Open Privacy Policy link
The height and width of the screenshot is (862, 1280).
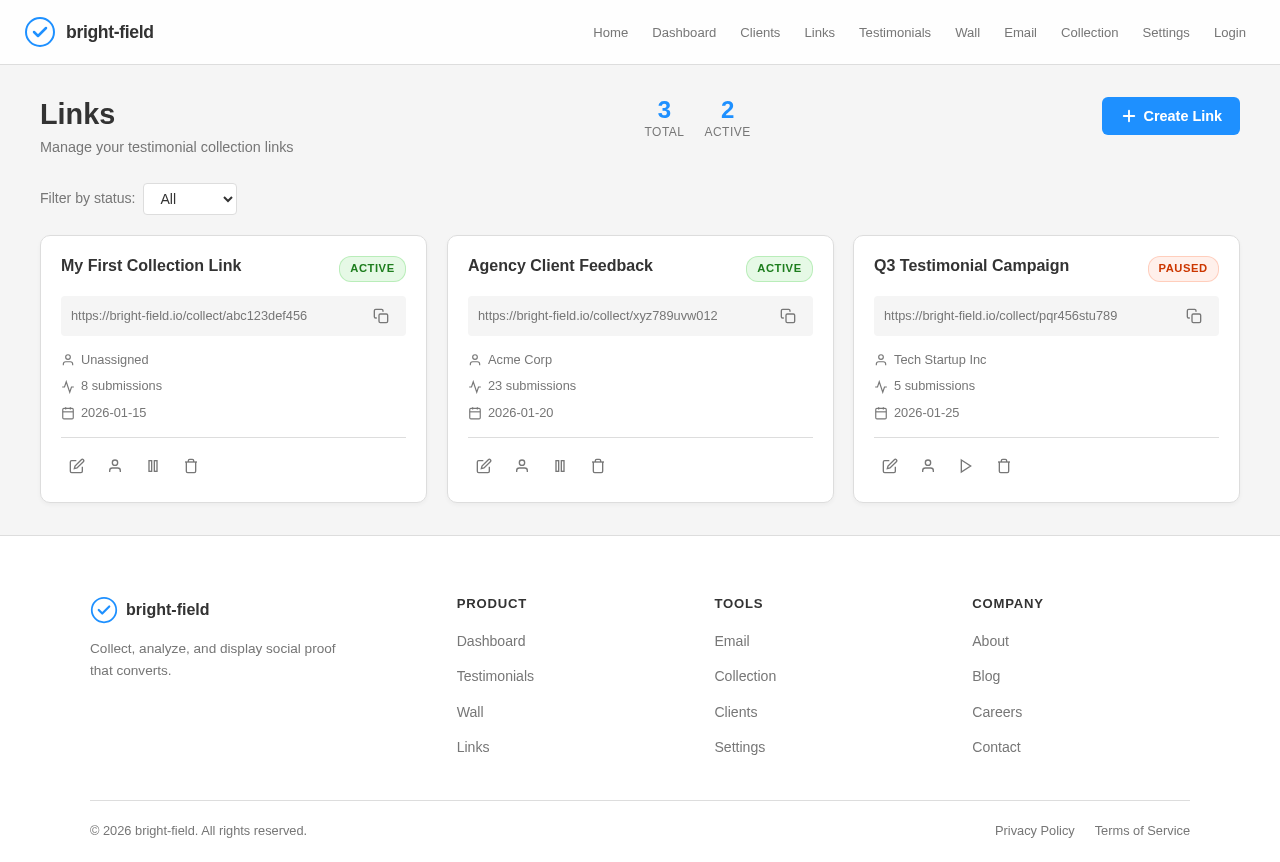point(1035,830)
